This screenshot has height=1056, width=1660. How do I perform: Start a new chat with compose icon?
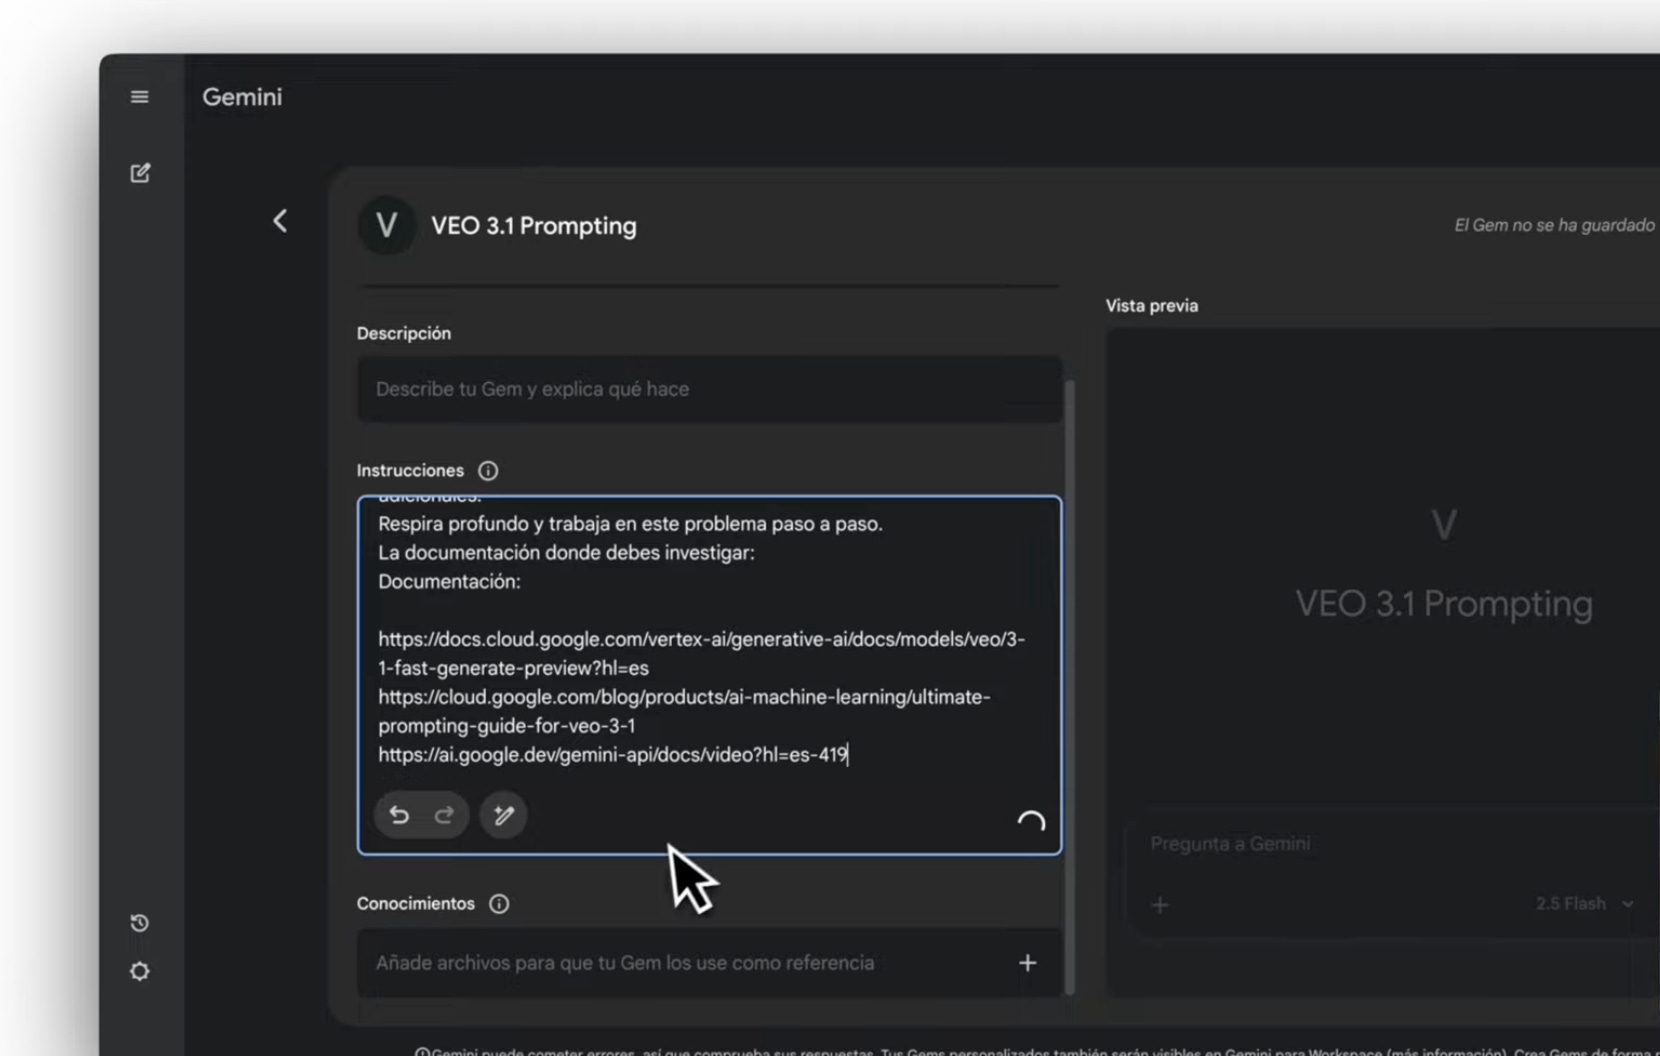140,173
